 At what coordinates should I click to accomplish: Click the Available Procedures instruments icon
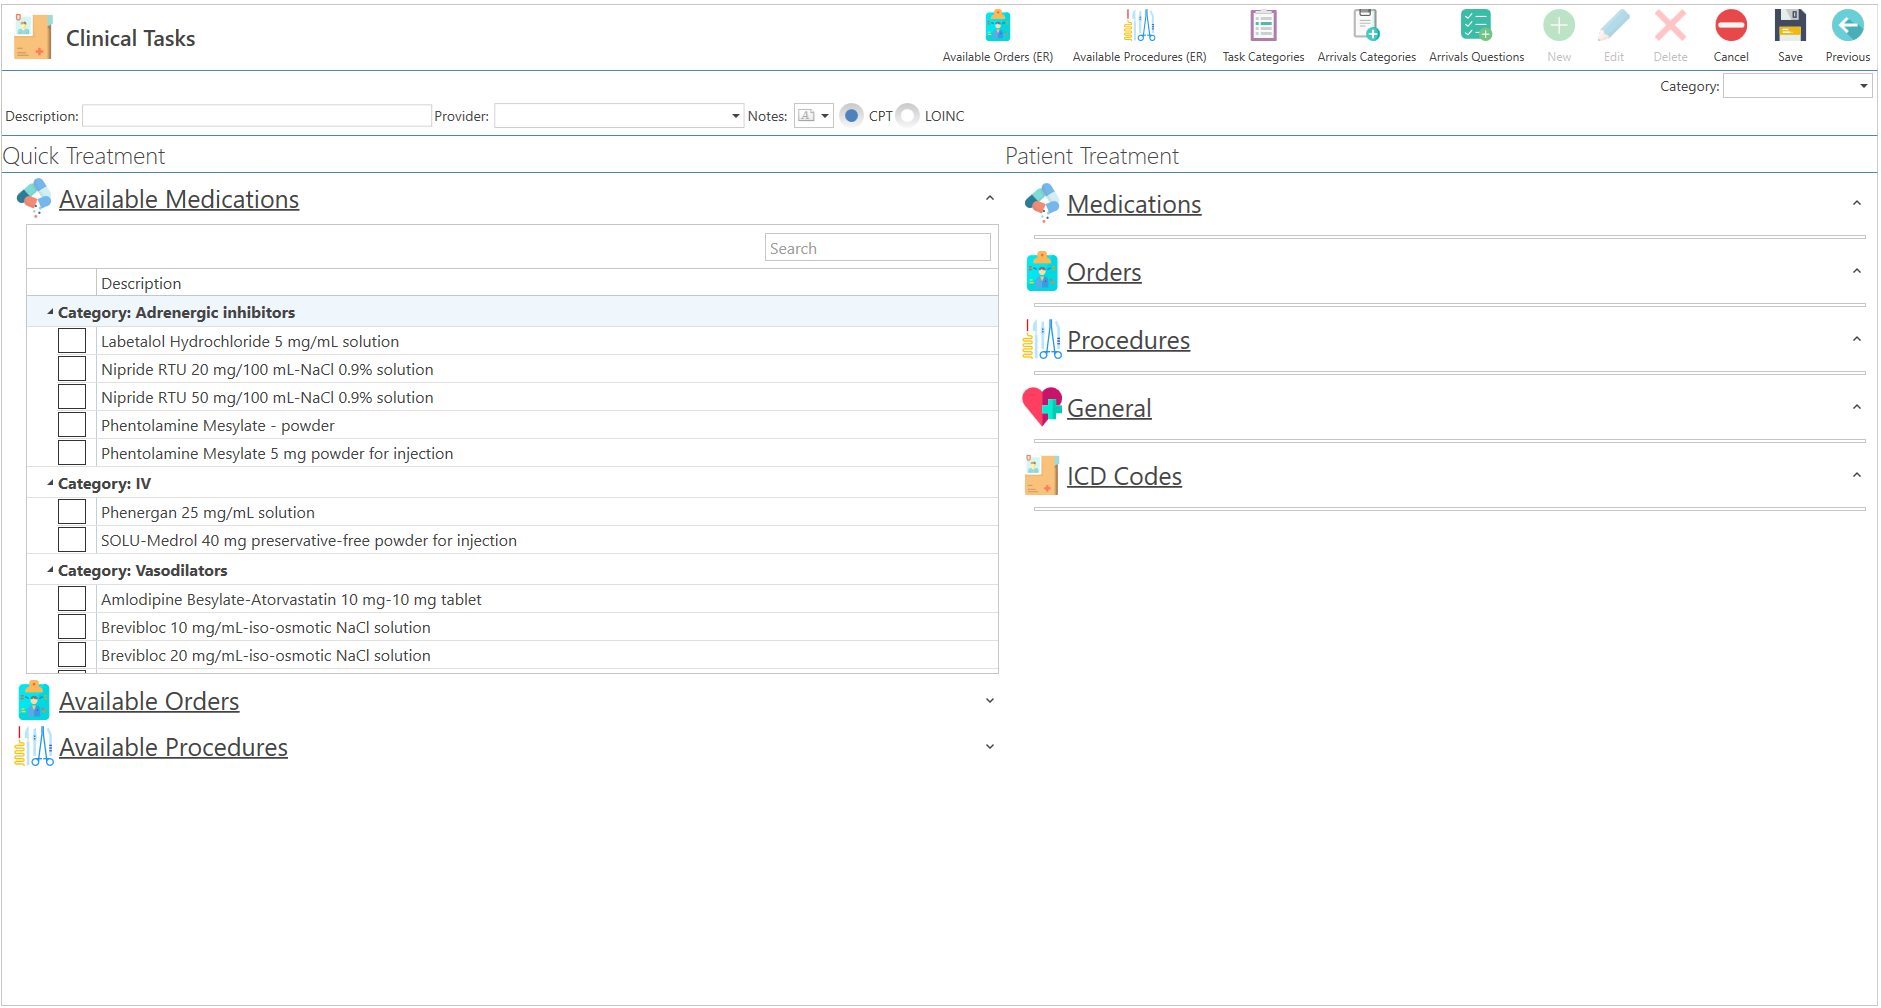[34, 746]
